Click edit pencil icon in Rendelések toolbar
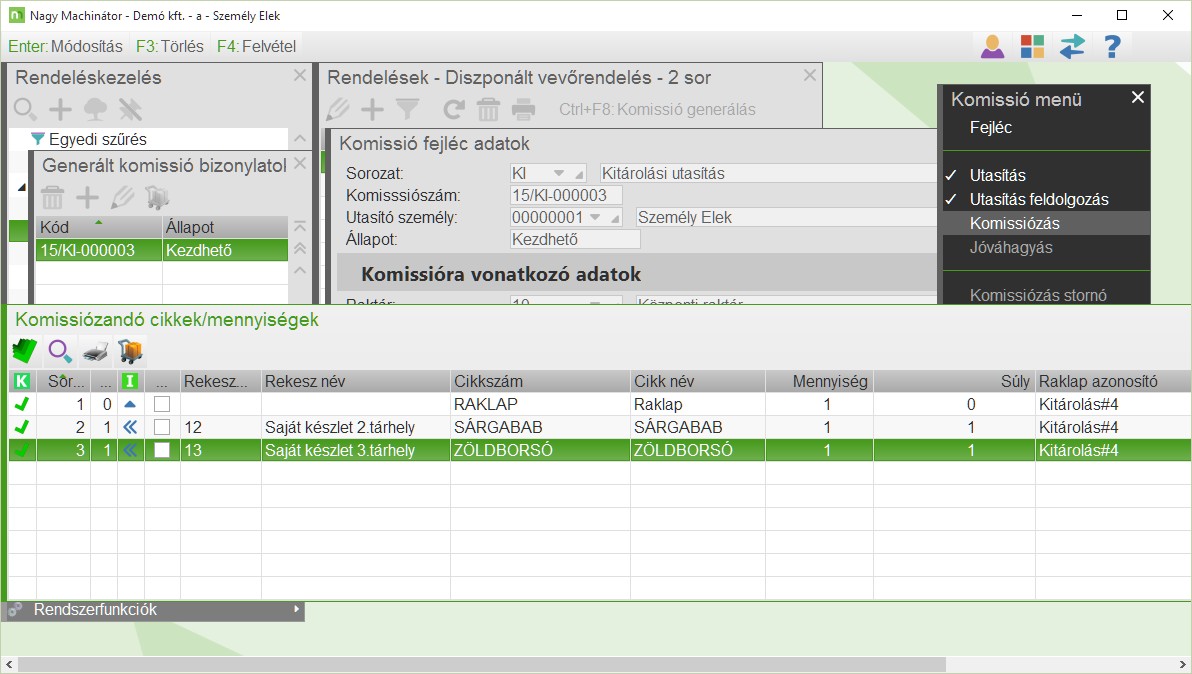This screenshot has height=674, width=1192. 338,109
